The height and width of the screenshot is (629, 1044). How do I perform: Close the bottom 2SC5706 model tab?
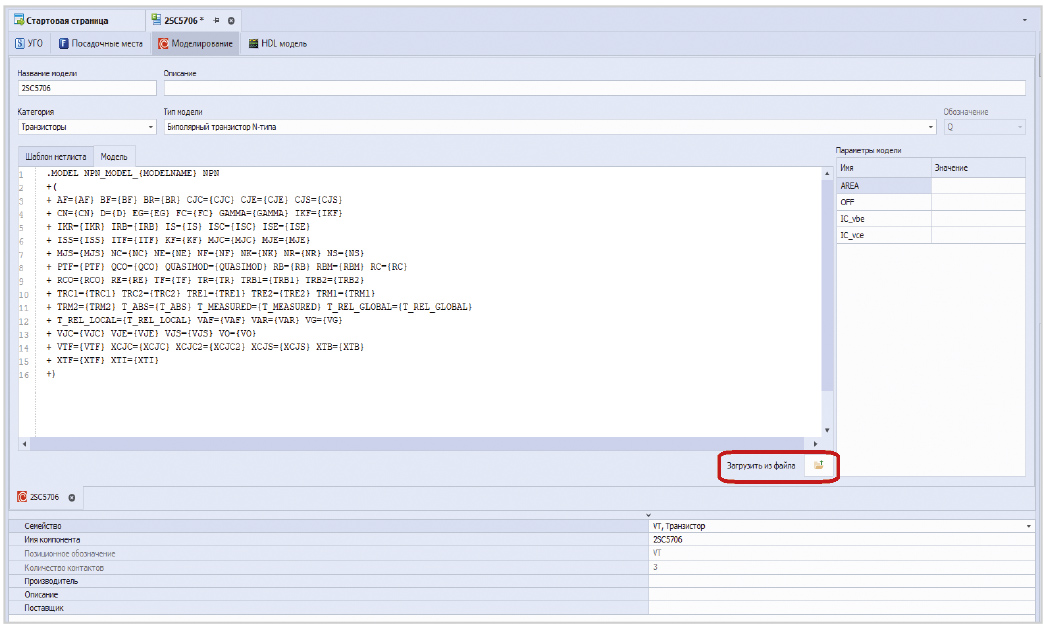pos(71,497)
